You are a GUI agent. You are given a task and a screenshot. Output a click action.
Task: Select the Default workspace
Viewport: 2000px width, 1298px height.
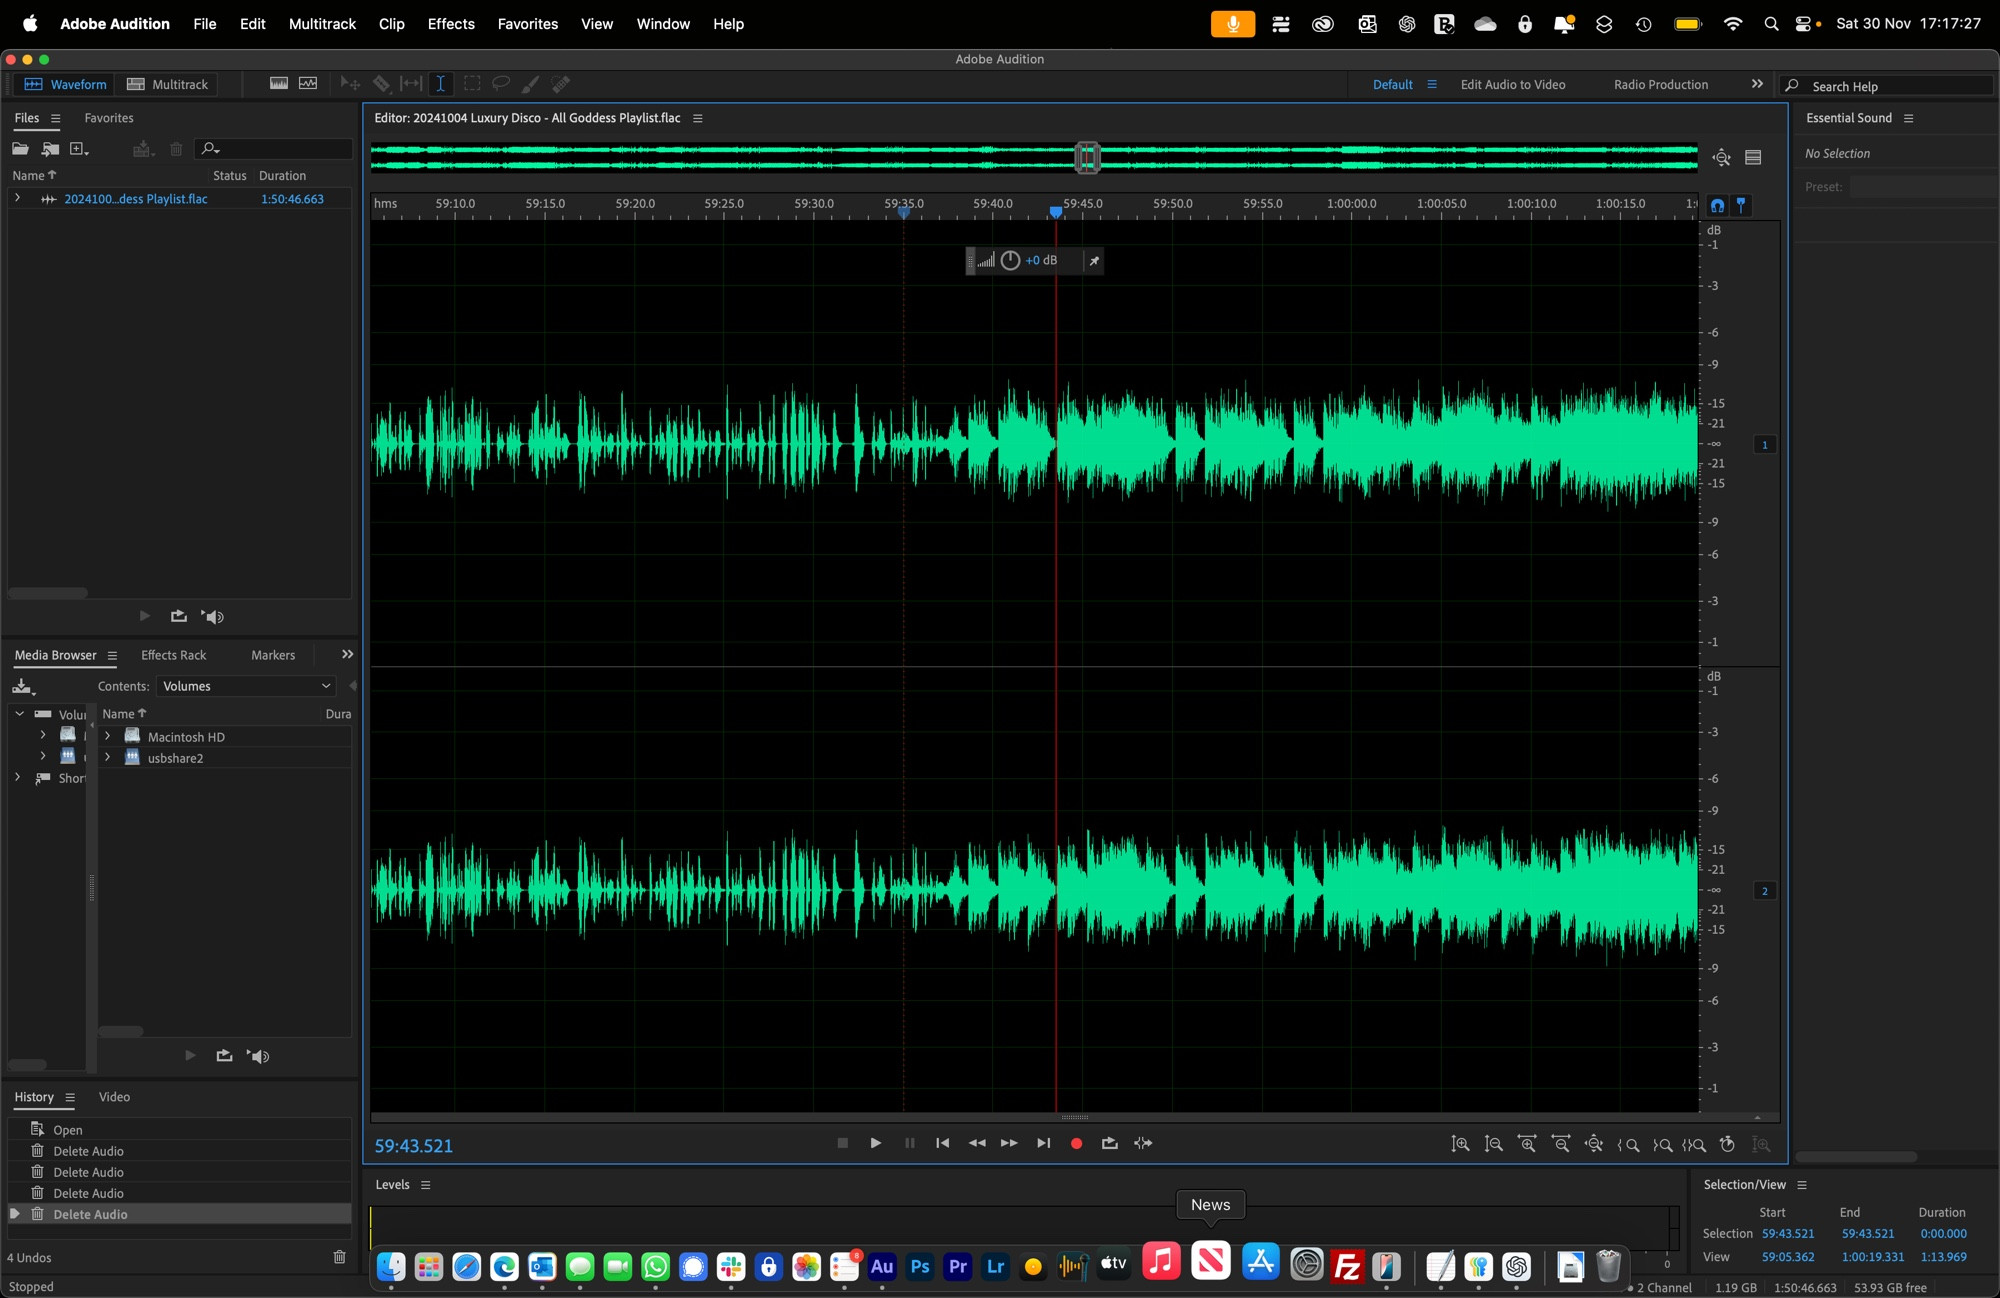click(1392, 85)
